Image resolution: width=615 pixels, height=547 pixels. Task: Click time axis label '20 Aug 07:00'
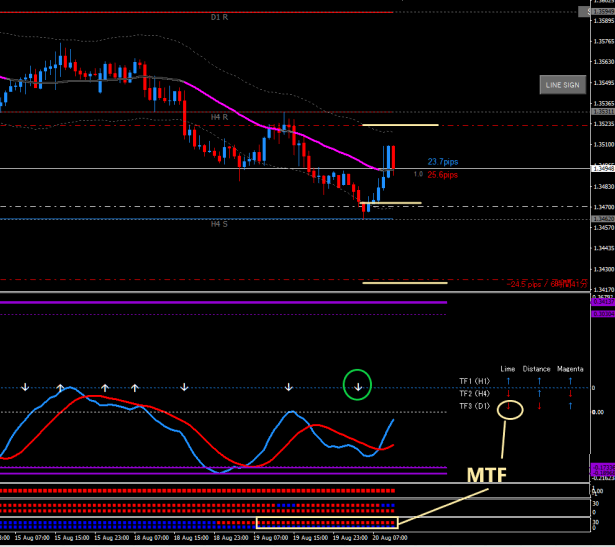click(390, 538)
